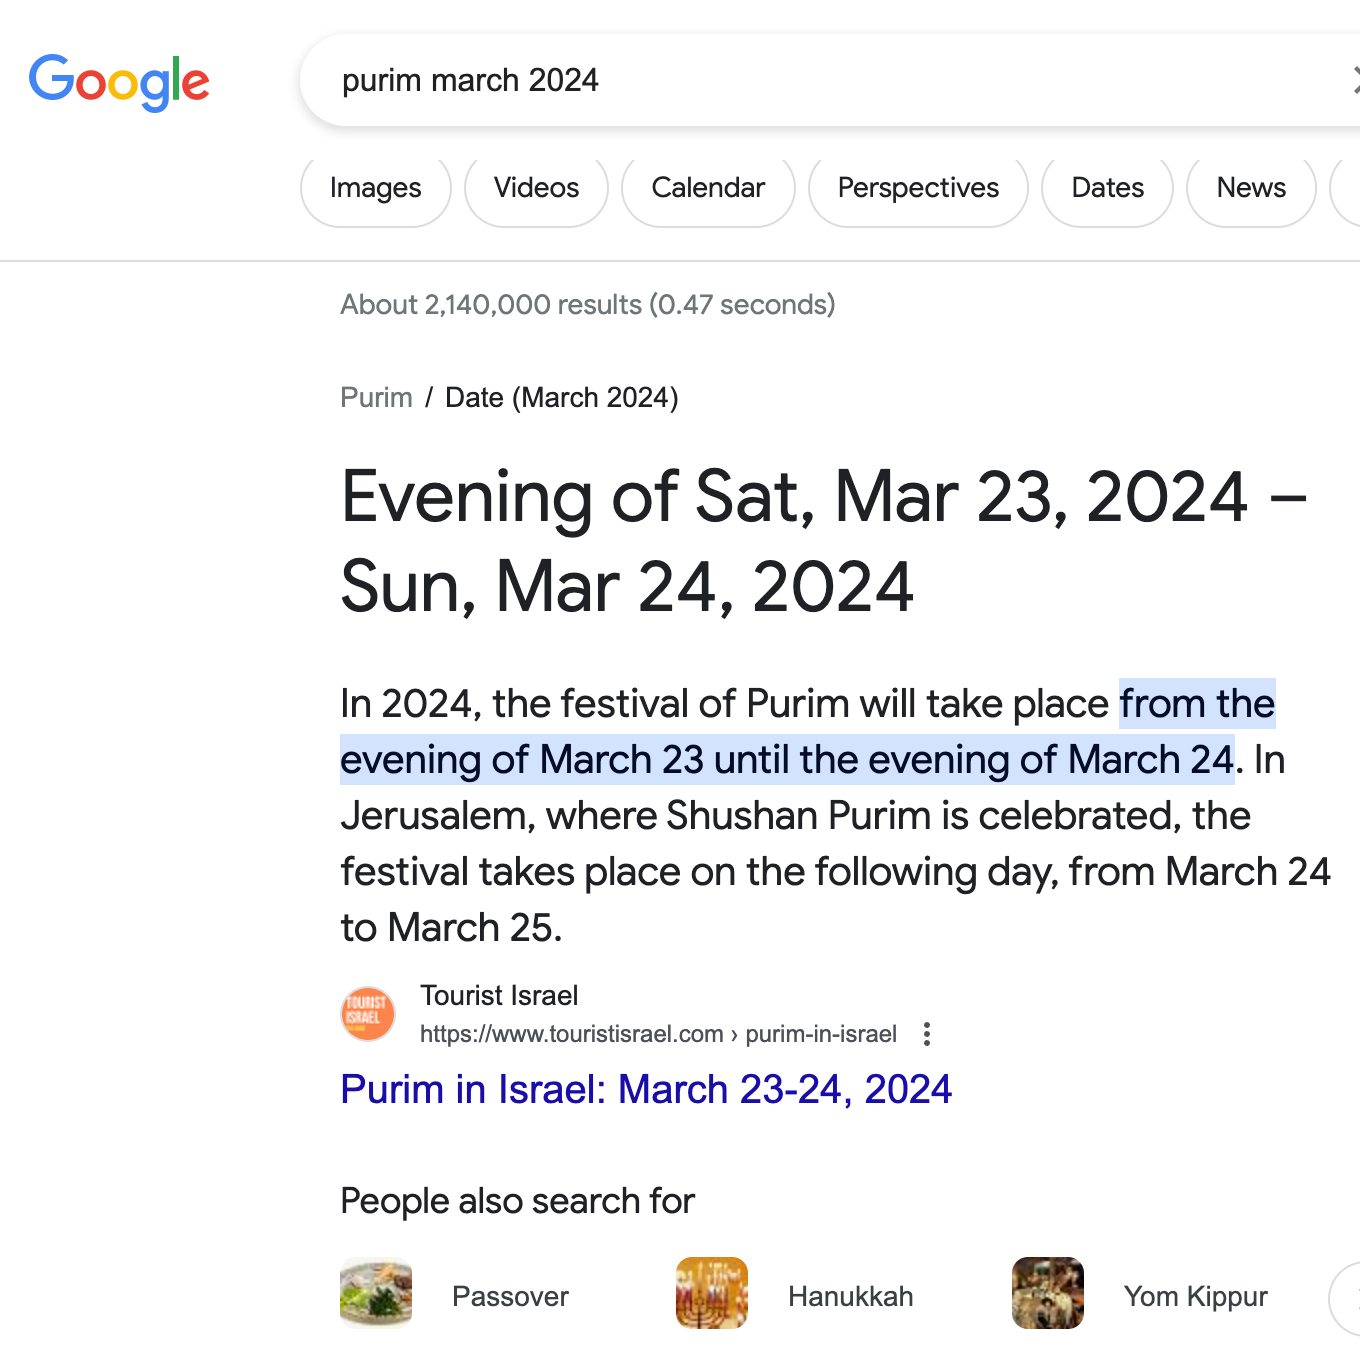Open the three-dot result options menu
This screenshot has width=1360, height=1362.
point(927,1034)
